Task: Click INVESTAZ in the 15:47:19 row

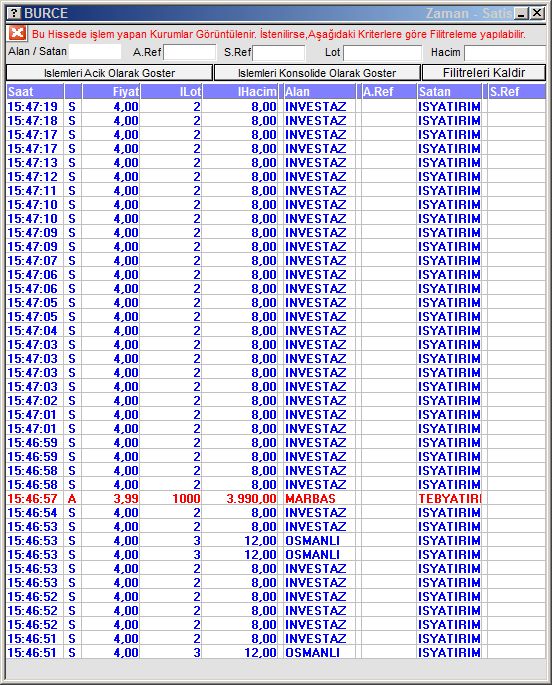Action: 315,107
